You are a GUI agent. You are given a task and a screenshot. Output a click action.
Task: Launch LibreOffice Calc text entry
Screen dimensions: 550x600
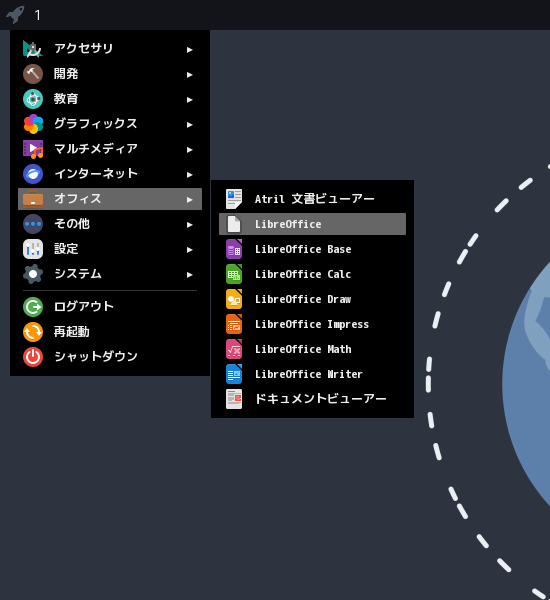(303, 274)
